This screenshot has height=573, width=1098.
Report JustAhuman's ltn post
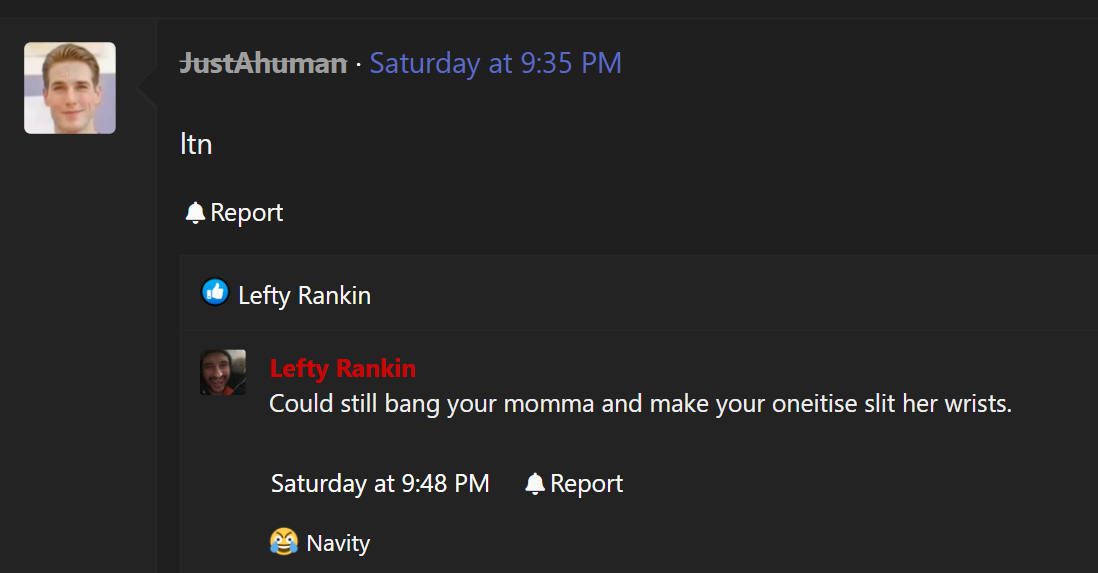235,212
